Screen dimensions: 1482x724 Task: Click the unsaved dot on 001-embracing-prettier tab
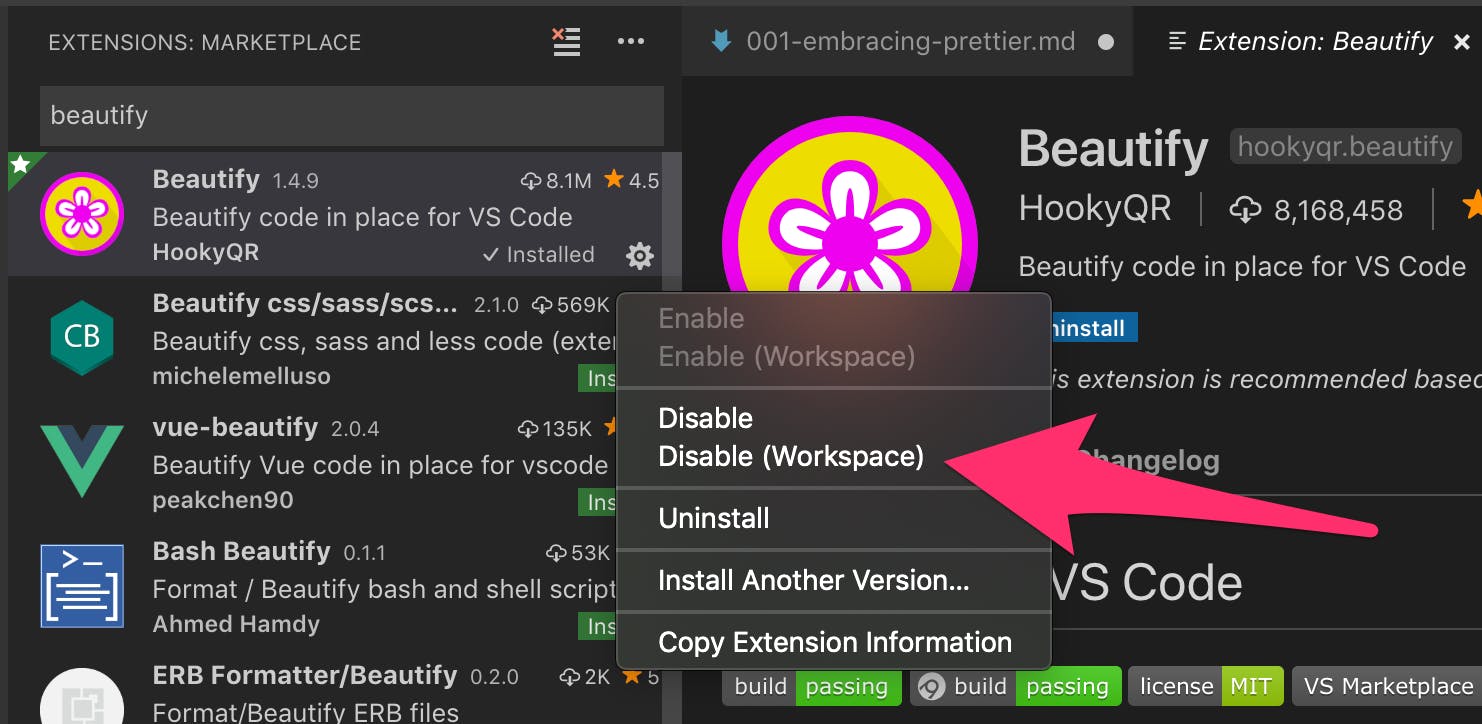coord(1105,43)
